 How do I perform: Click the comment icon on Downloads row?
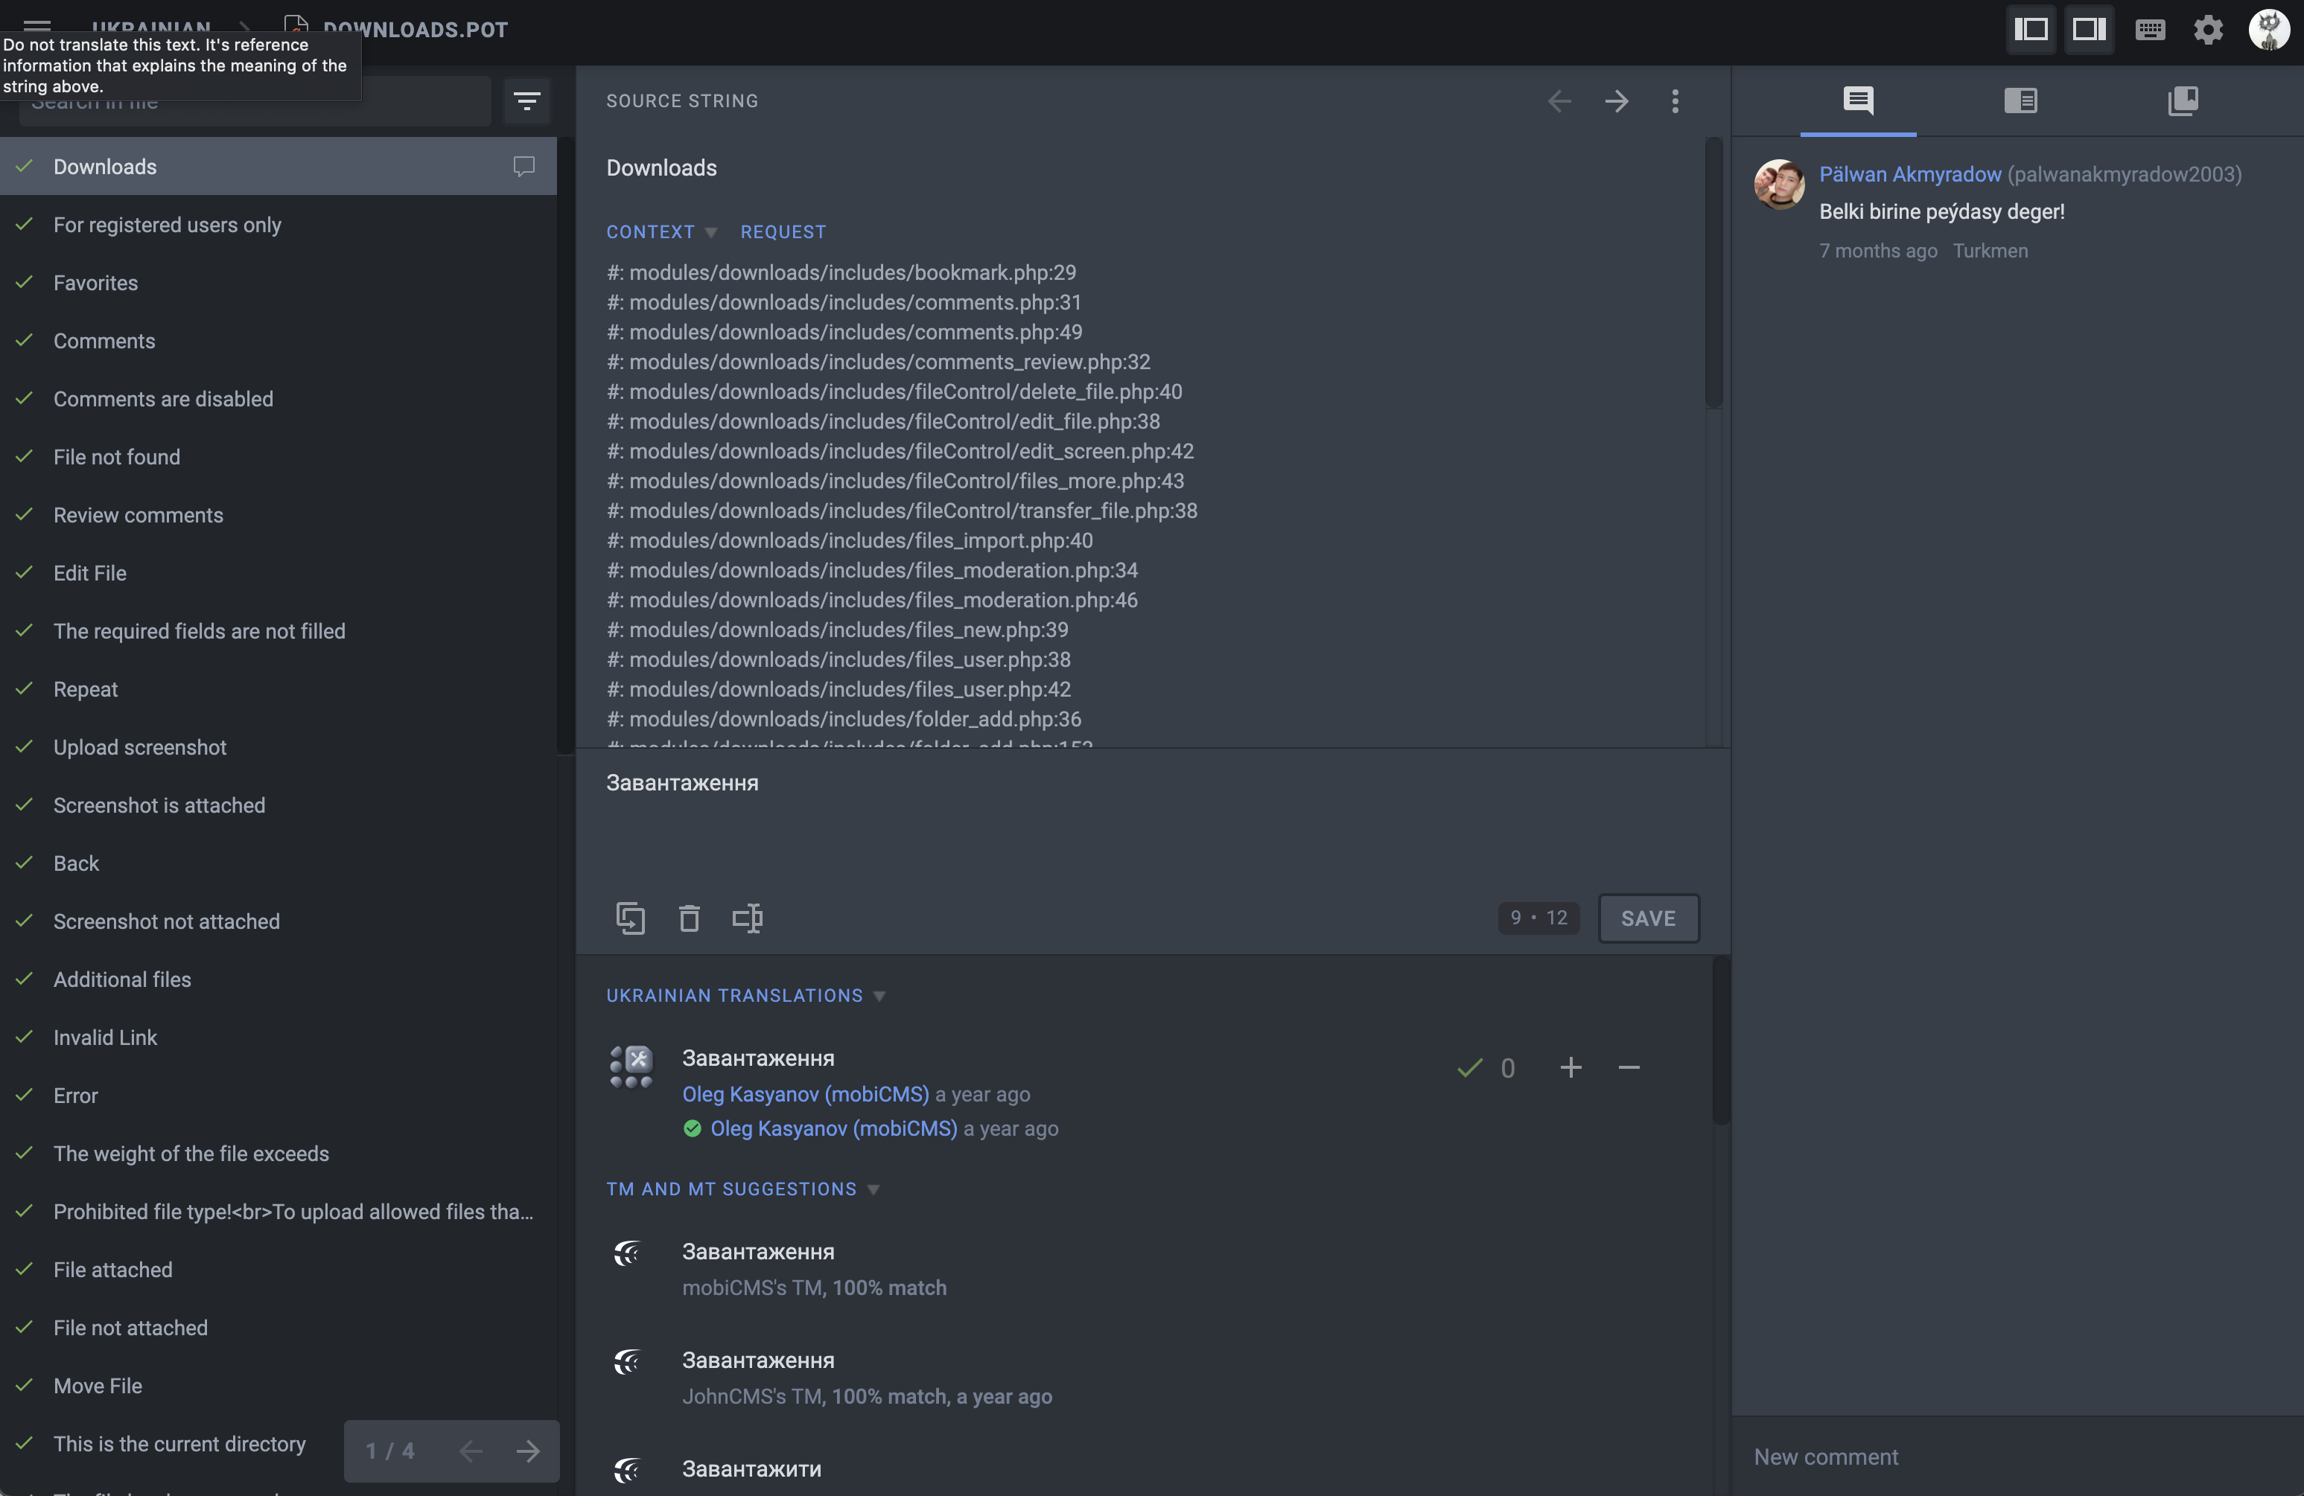[x=523, y=166]
